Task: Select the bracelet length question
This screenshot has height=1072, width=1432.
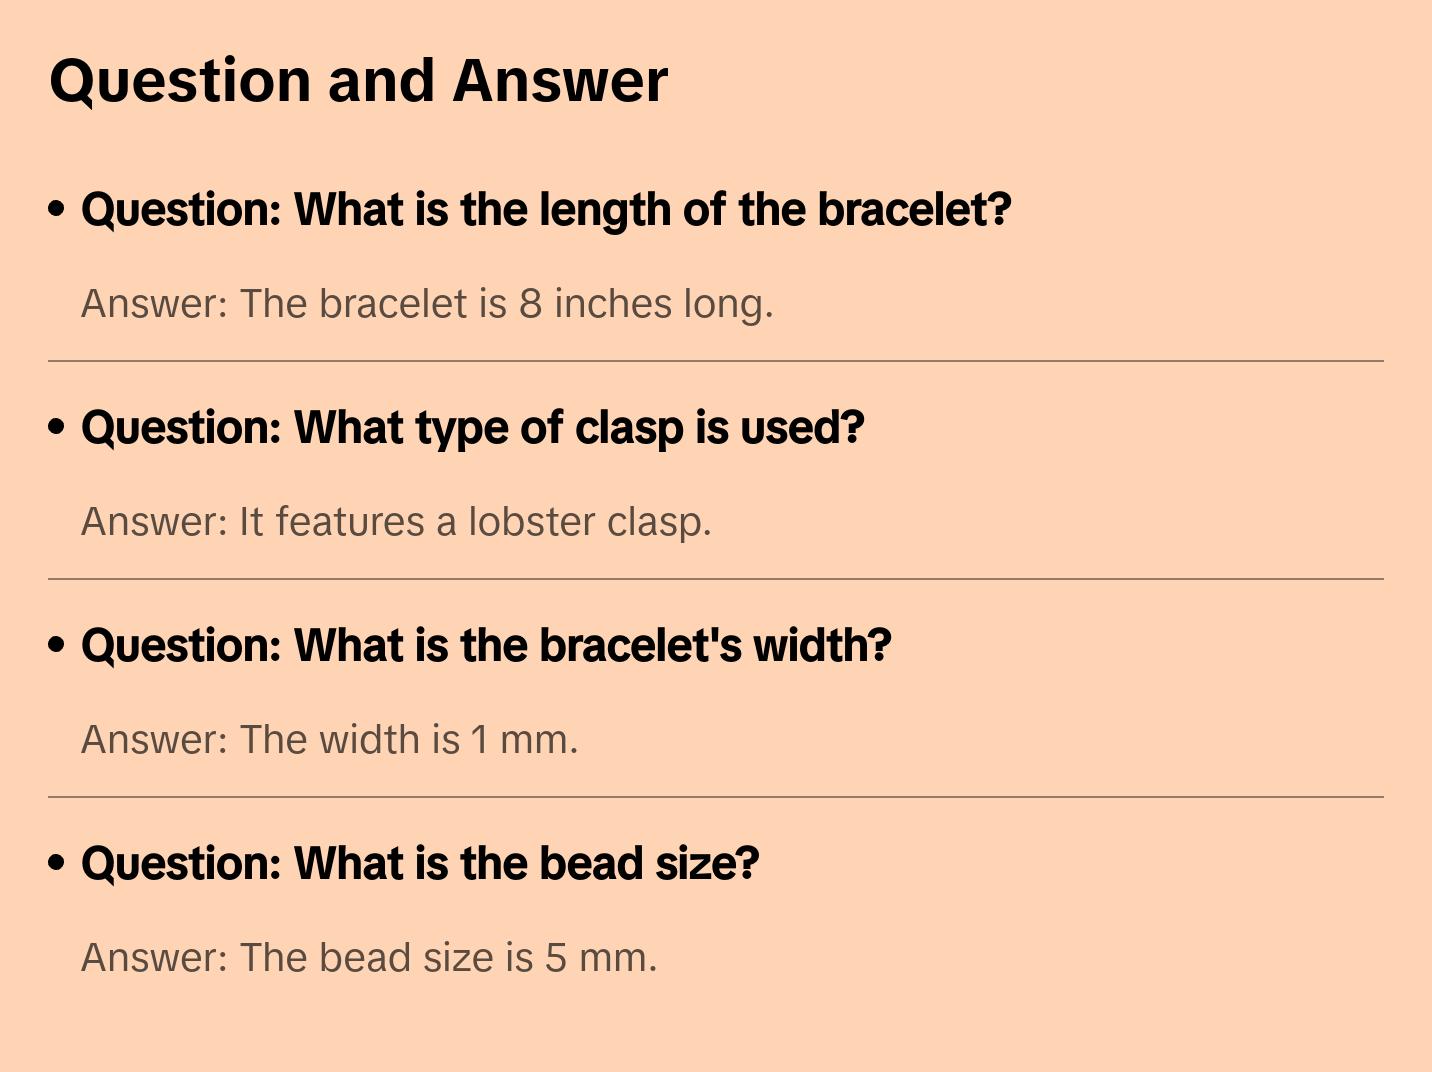Action: (546, 210)
